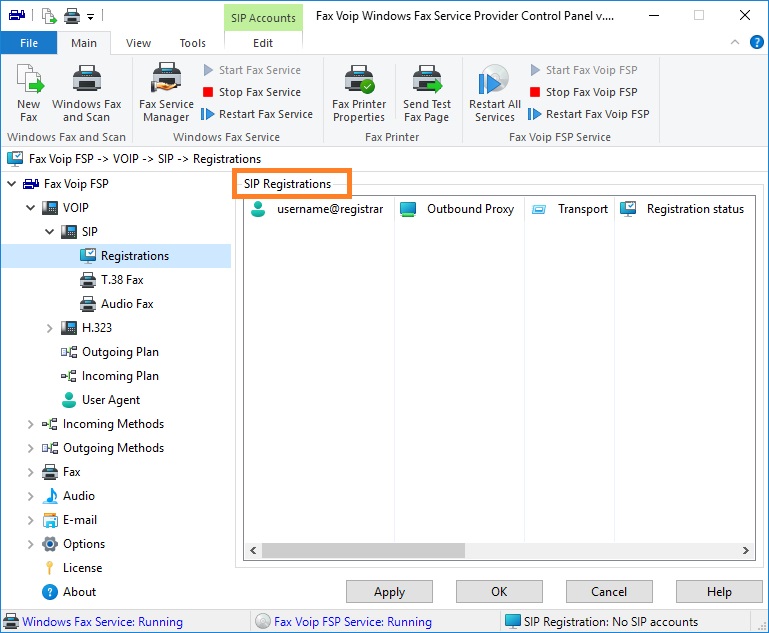The image size is (769, 633).
Task: Expand the Incoming Methods node
Action: tap(30, 424)
